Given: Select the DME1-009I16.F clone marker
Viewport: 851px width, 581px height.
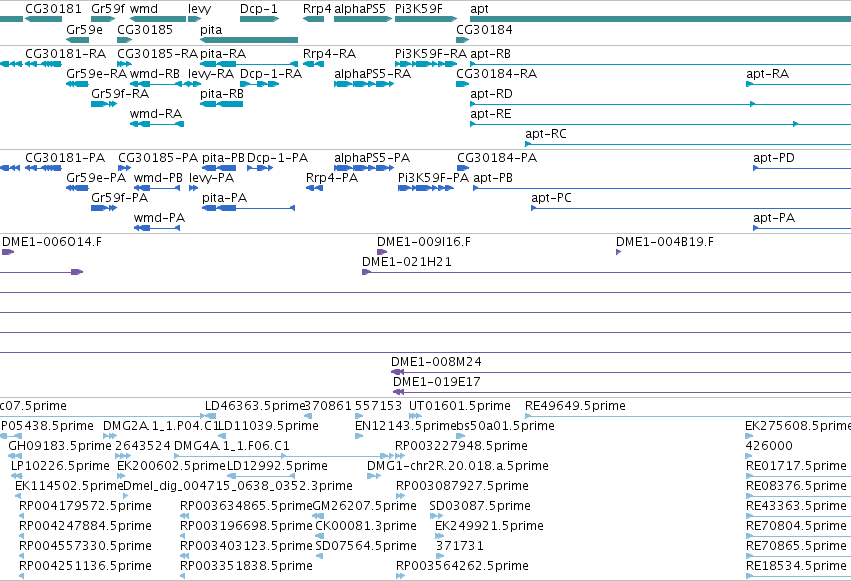Looking at the screenshot, I should pyautogui.click(x=382, y=252).
